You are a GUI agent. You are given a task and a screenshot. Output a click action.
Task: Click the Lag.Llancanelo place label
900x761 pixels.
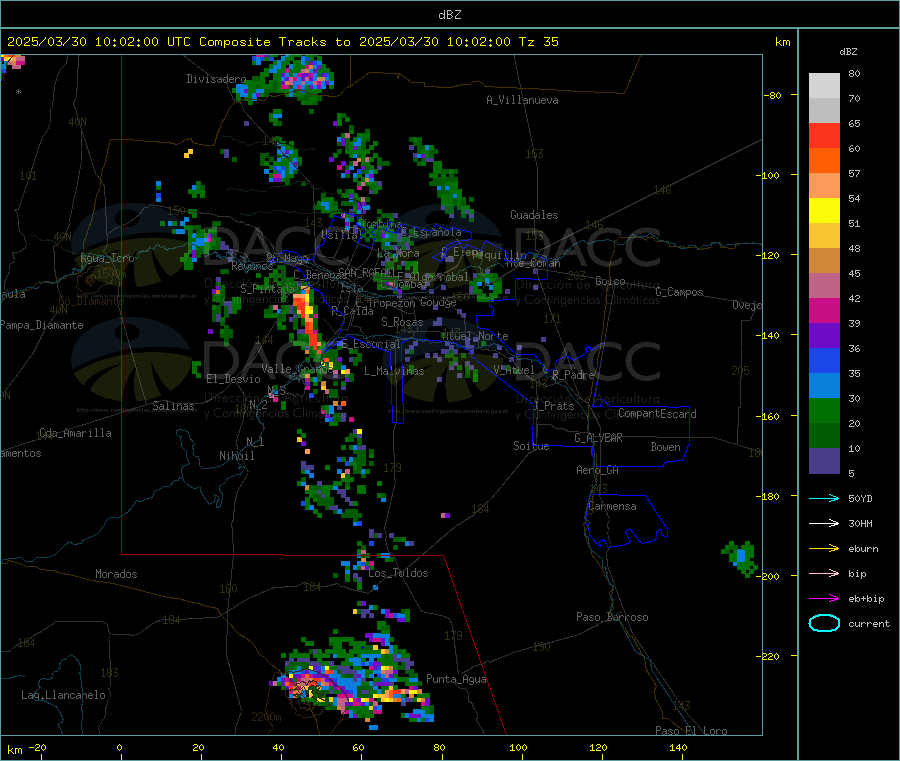click(x=63, y=696)
